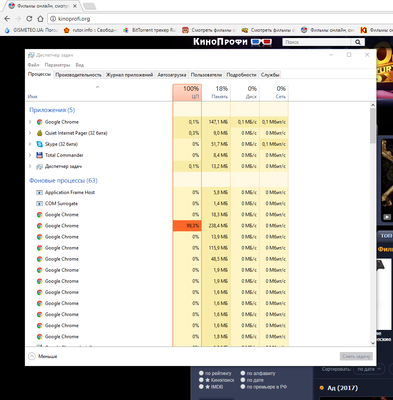The height and width of the screenshot is (400, 393).
Task: Collapse details with the 'Меньше' chevron
Action: 32,356
